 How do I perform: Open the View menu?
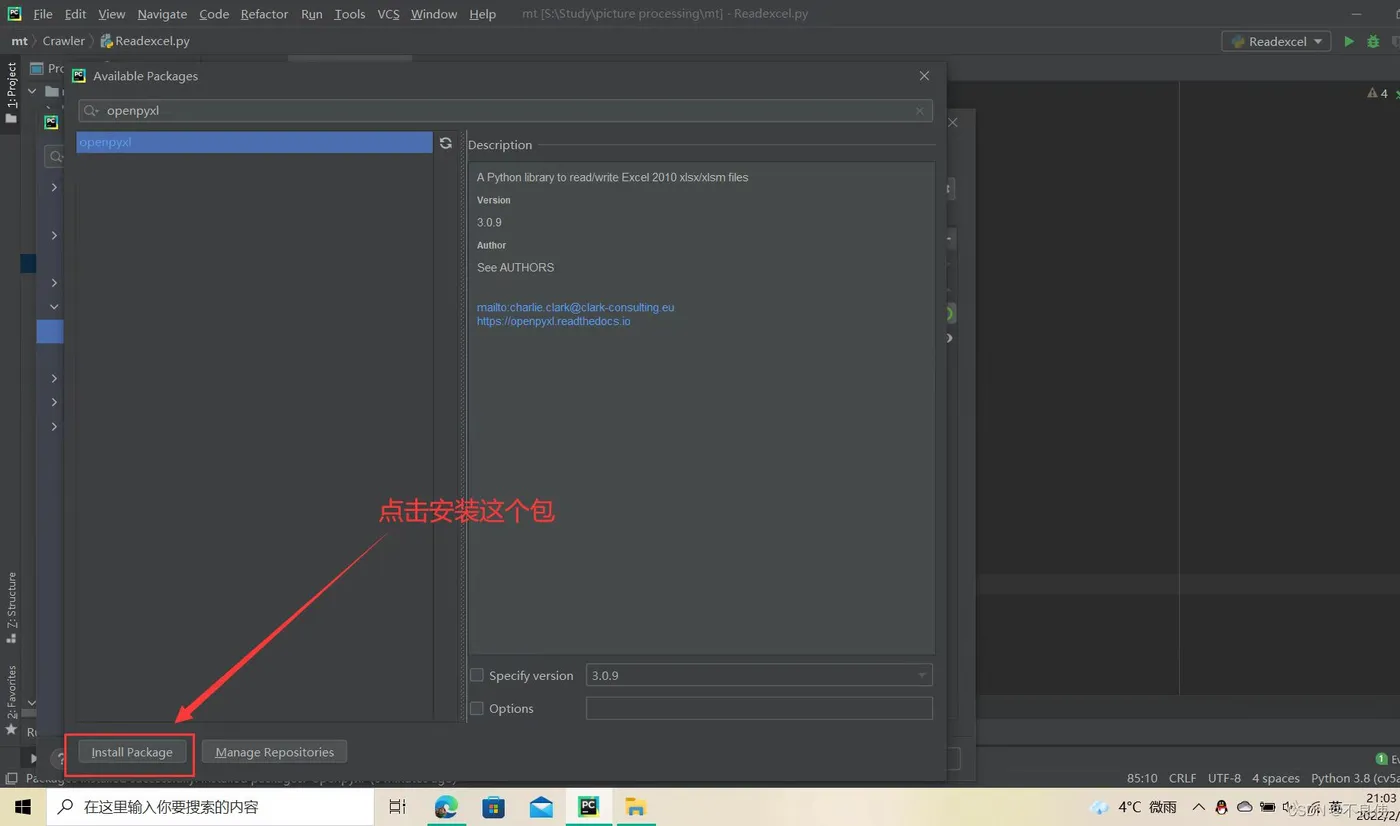tap(112, 14)
